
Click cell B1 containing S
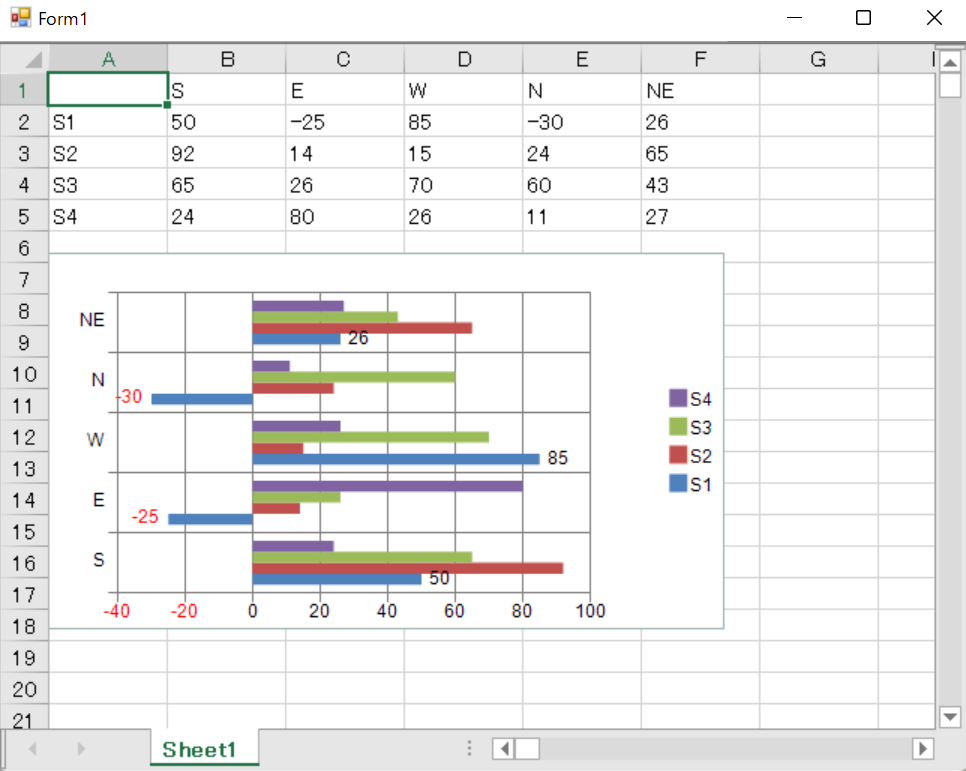click(x=227, y=91)
